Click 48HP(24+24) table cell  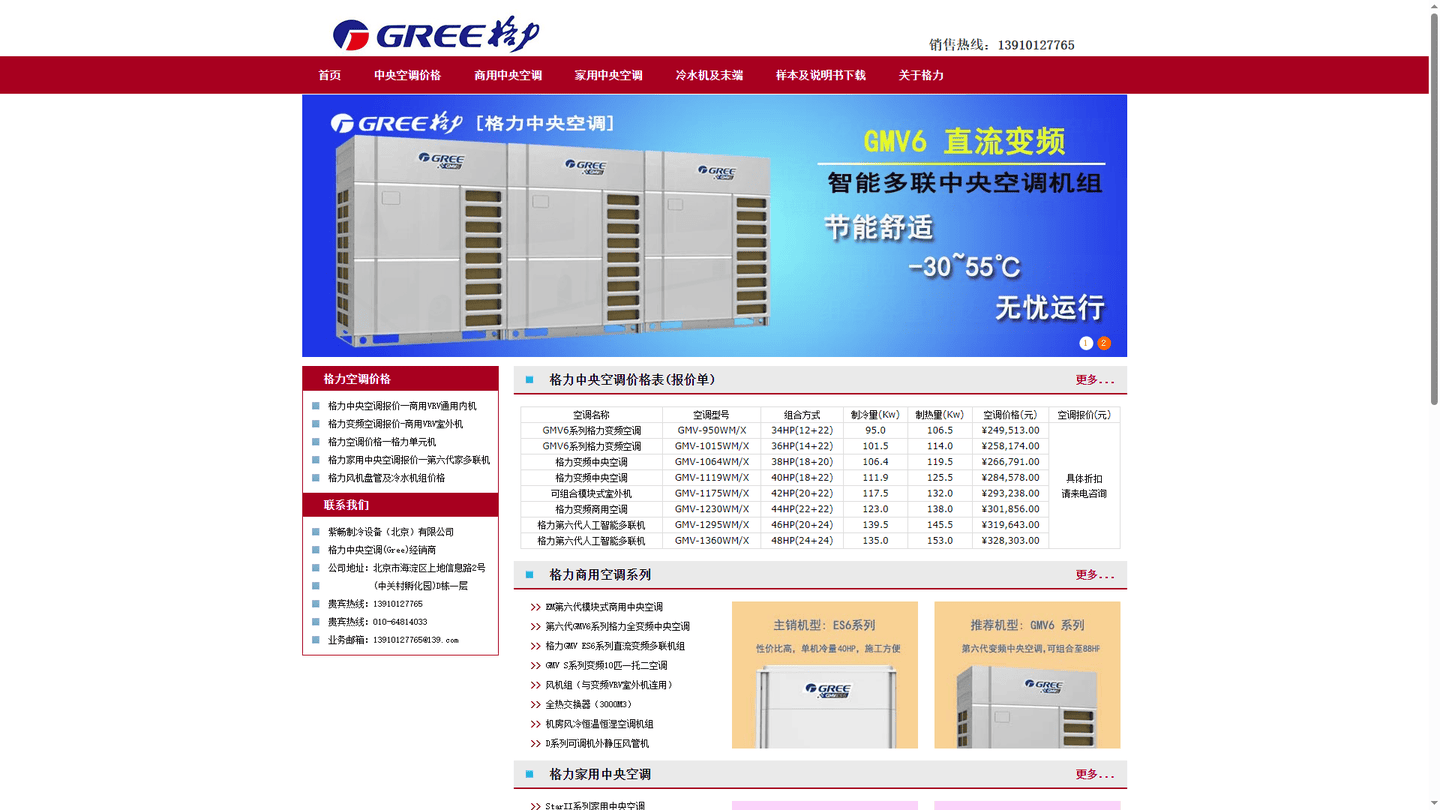click(x=802, y=541)
